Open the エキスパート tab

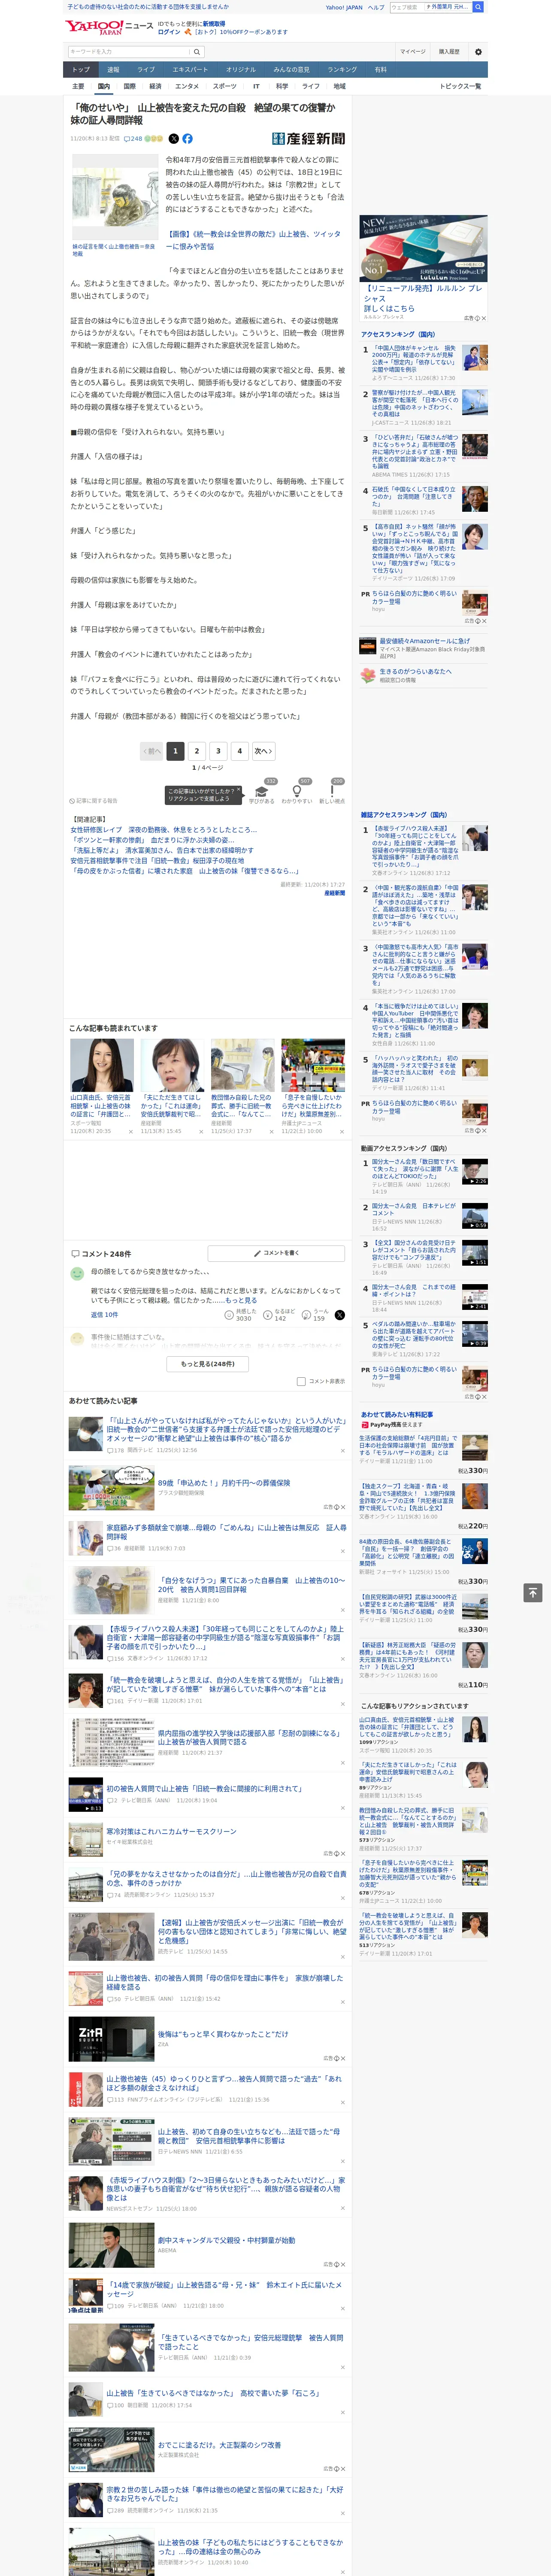(190, 70)
